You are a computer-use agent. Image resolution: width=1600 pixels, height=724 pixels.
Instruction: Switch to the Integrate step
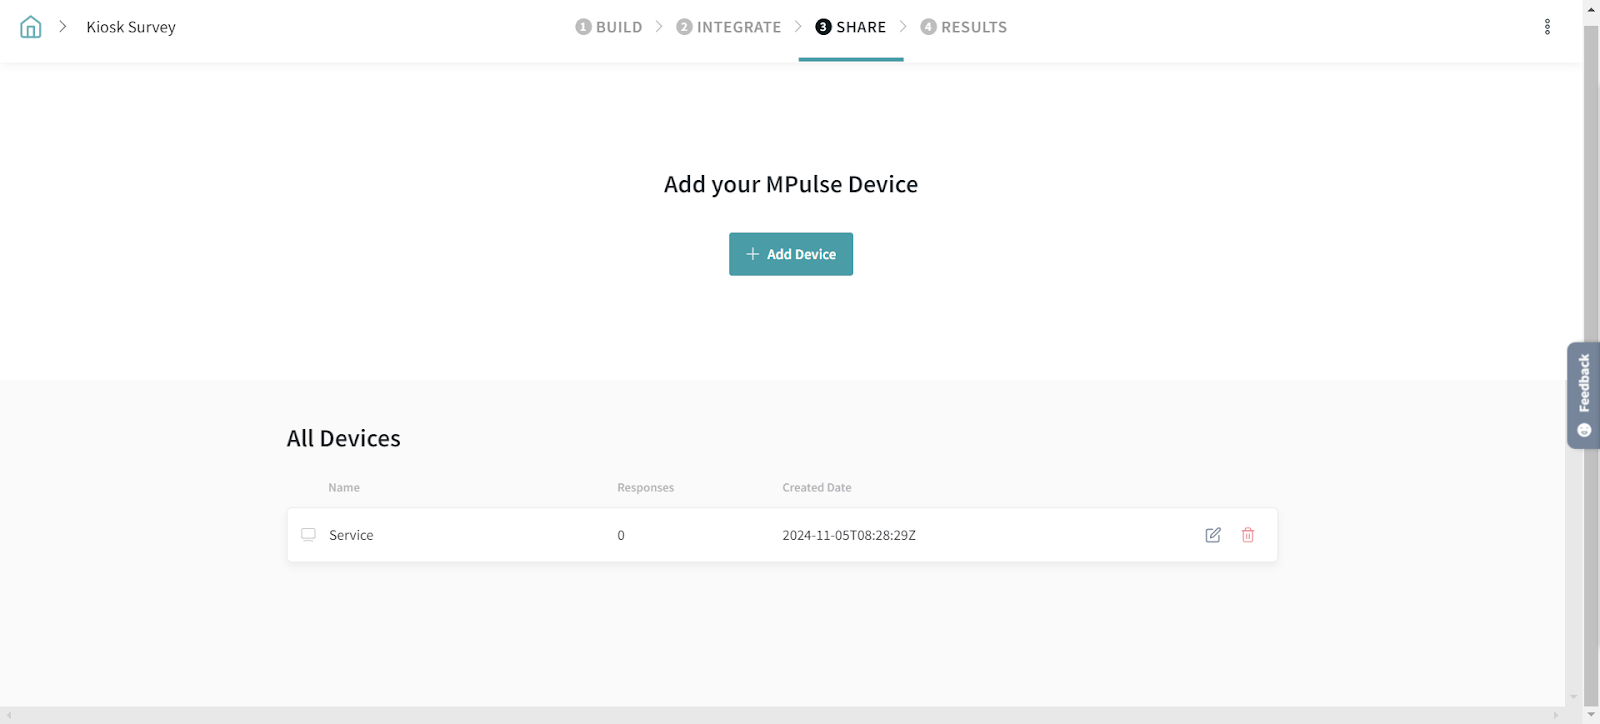728,27
